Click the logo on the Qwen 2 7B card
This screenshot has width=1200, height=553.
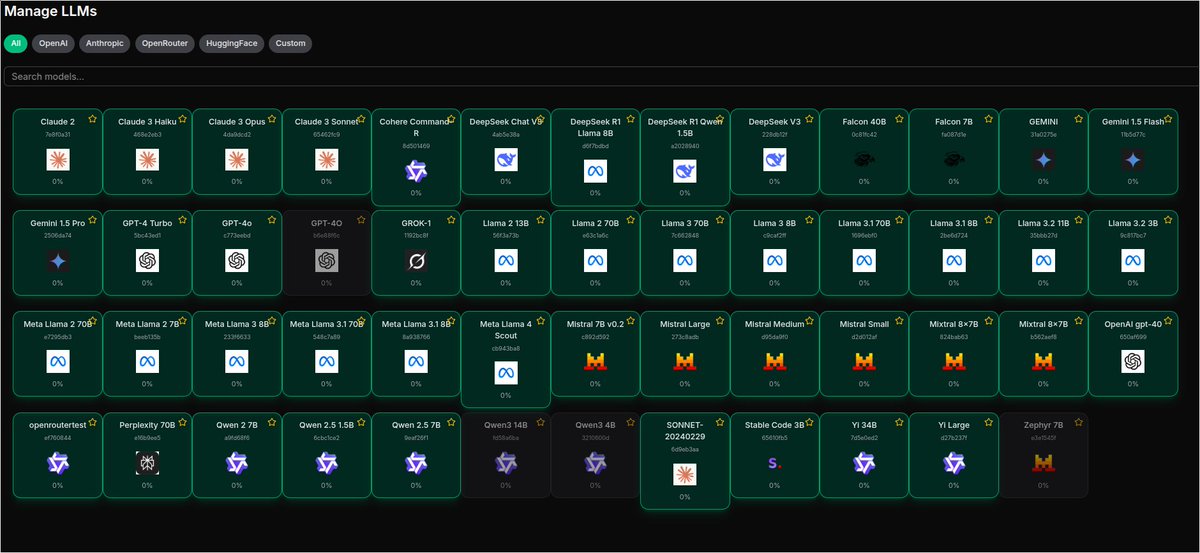click(x=236, y=462)
